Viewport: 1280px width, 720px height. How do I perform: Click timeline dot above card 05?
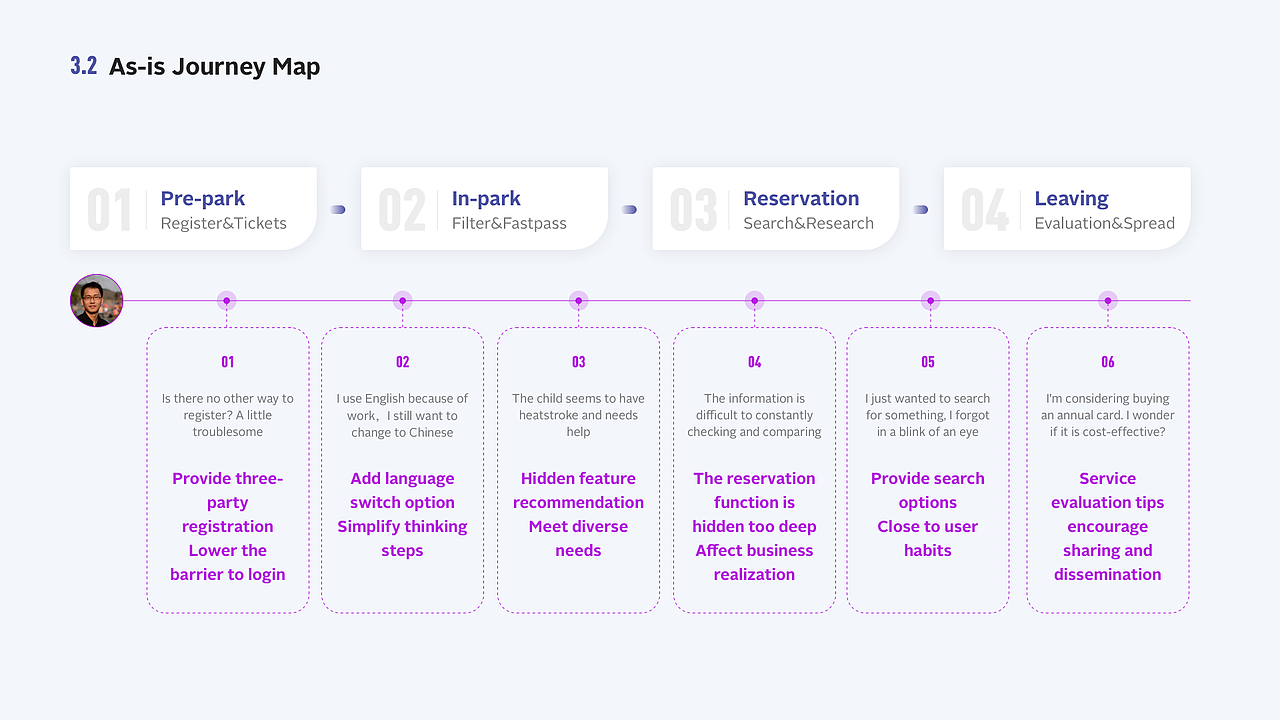930,300
